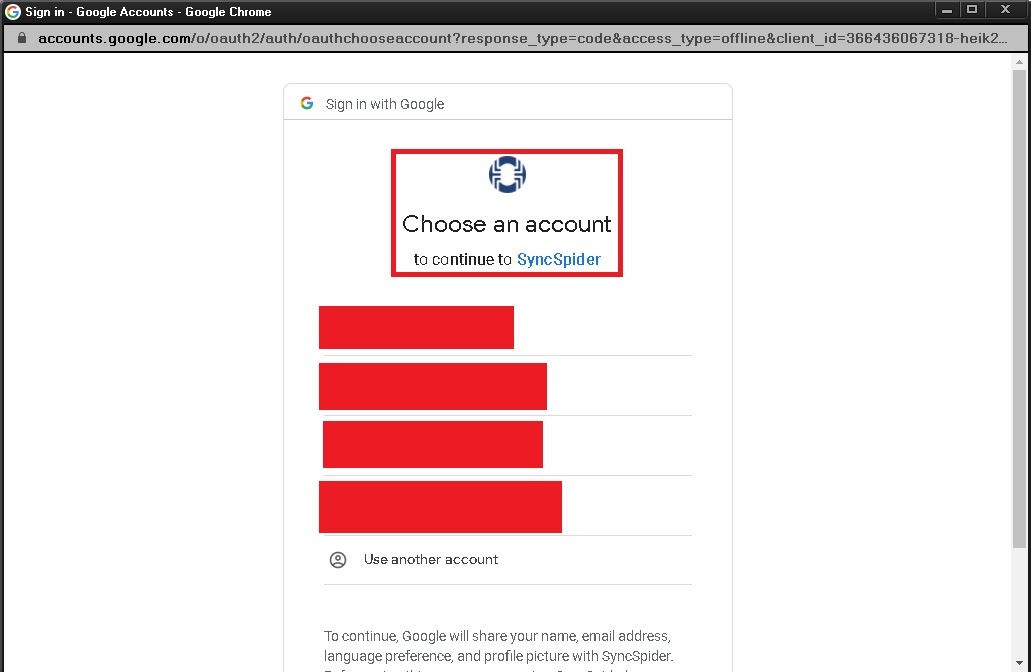Image resolution: width=1031 pixels, height=672 pixels.
Task: Click the Google favicon in the title bar
Action: pos(12,12)
